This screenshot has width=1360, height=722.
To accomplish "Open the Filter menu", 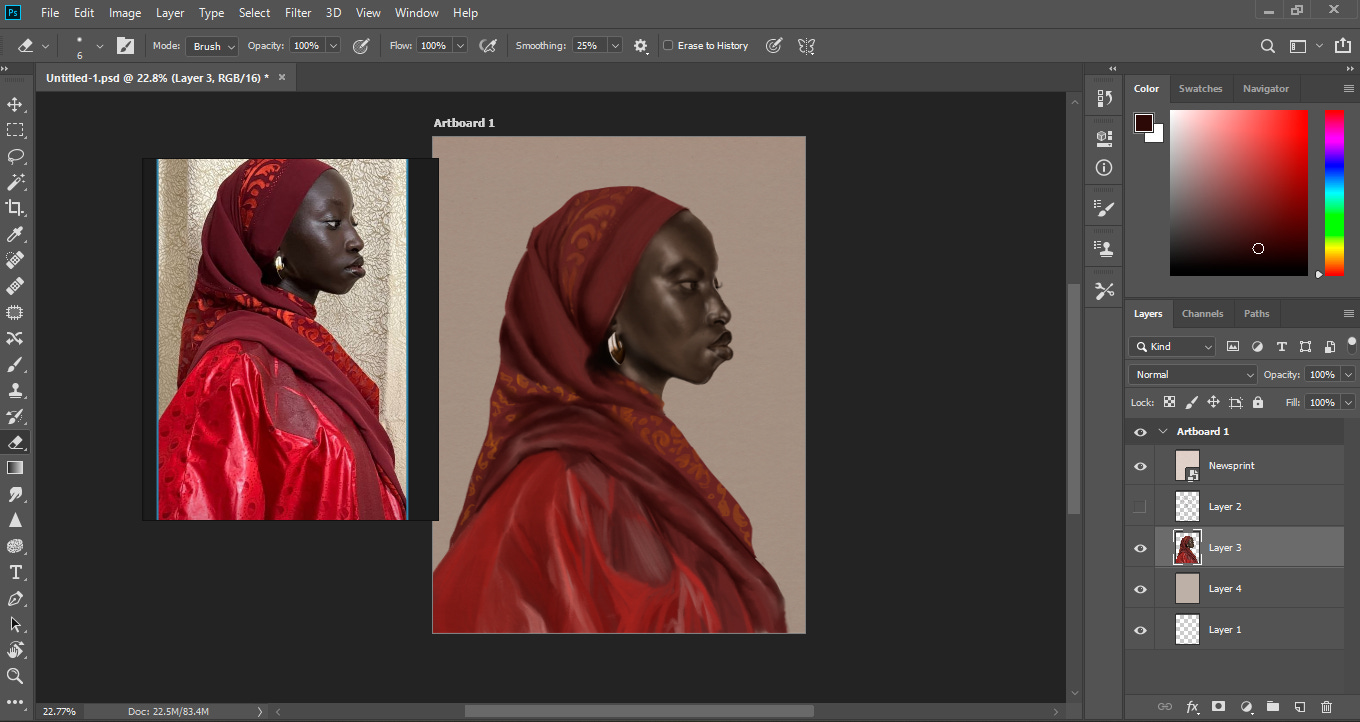I will pyautogui.click(x=298, y=13).
